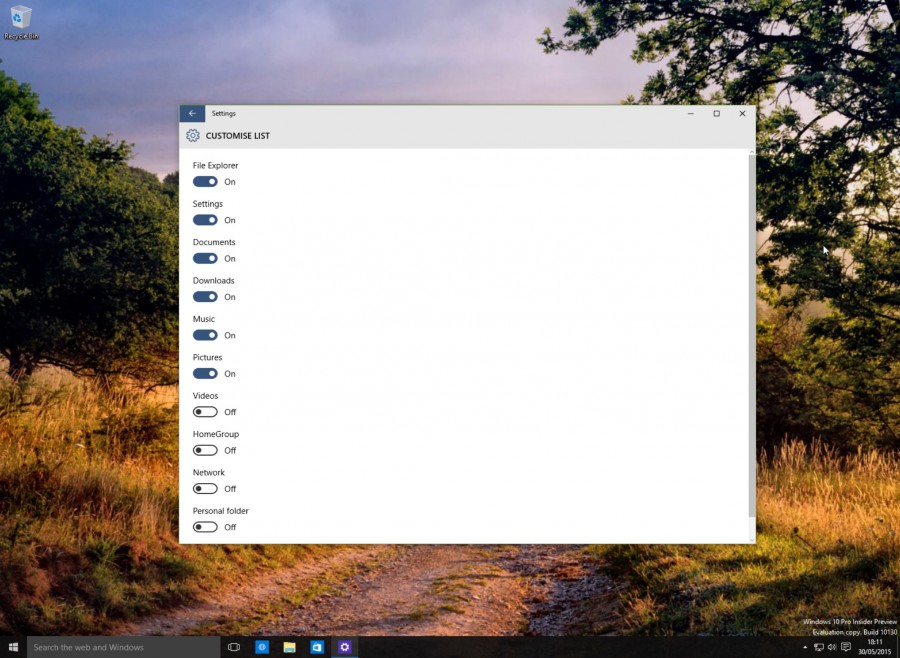The height and width of the screenshot is (658, 900).
Task: Open the Action Center from the system tray
Action: pos(846,647)
